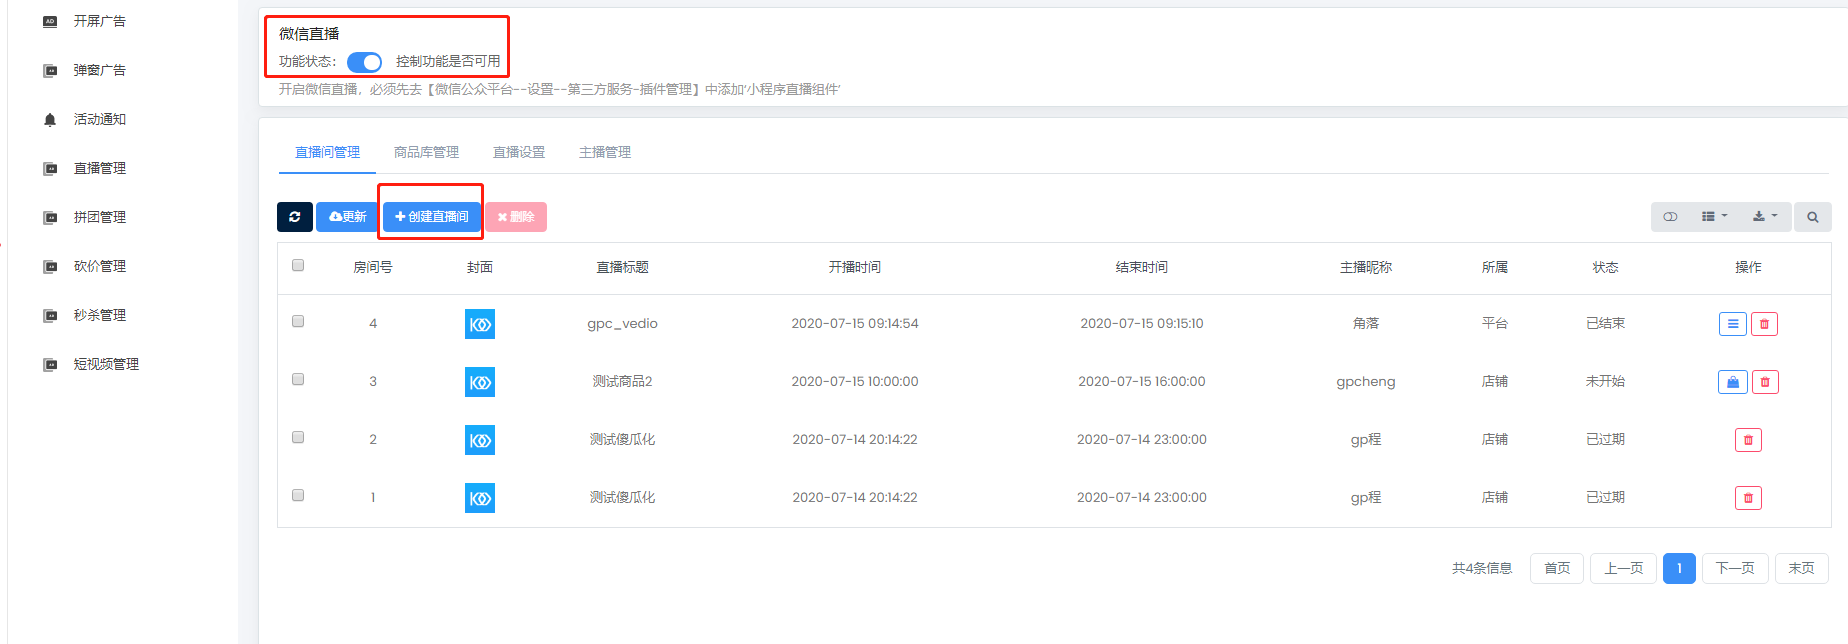Click the trash icon for room 2
1848x644 pixels.
coord(1748,440)
